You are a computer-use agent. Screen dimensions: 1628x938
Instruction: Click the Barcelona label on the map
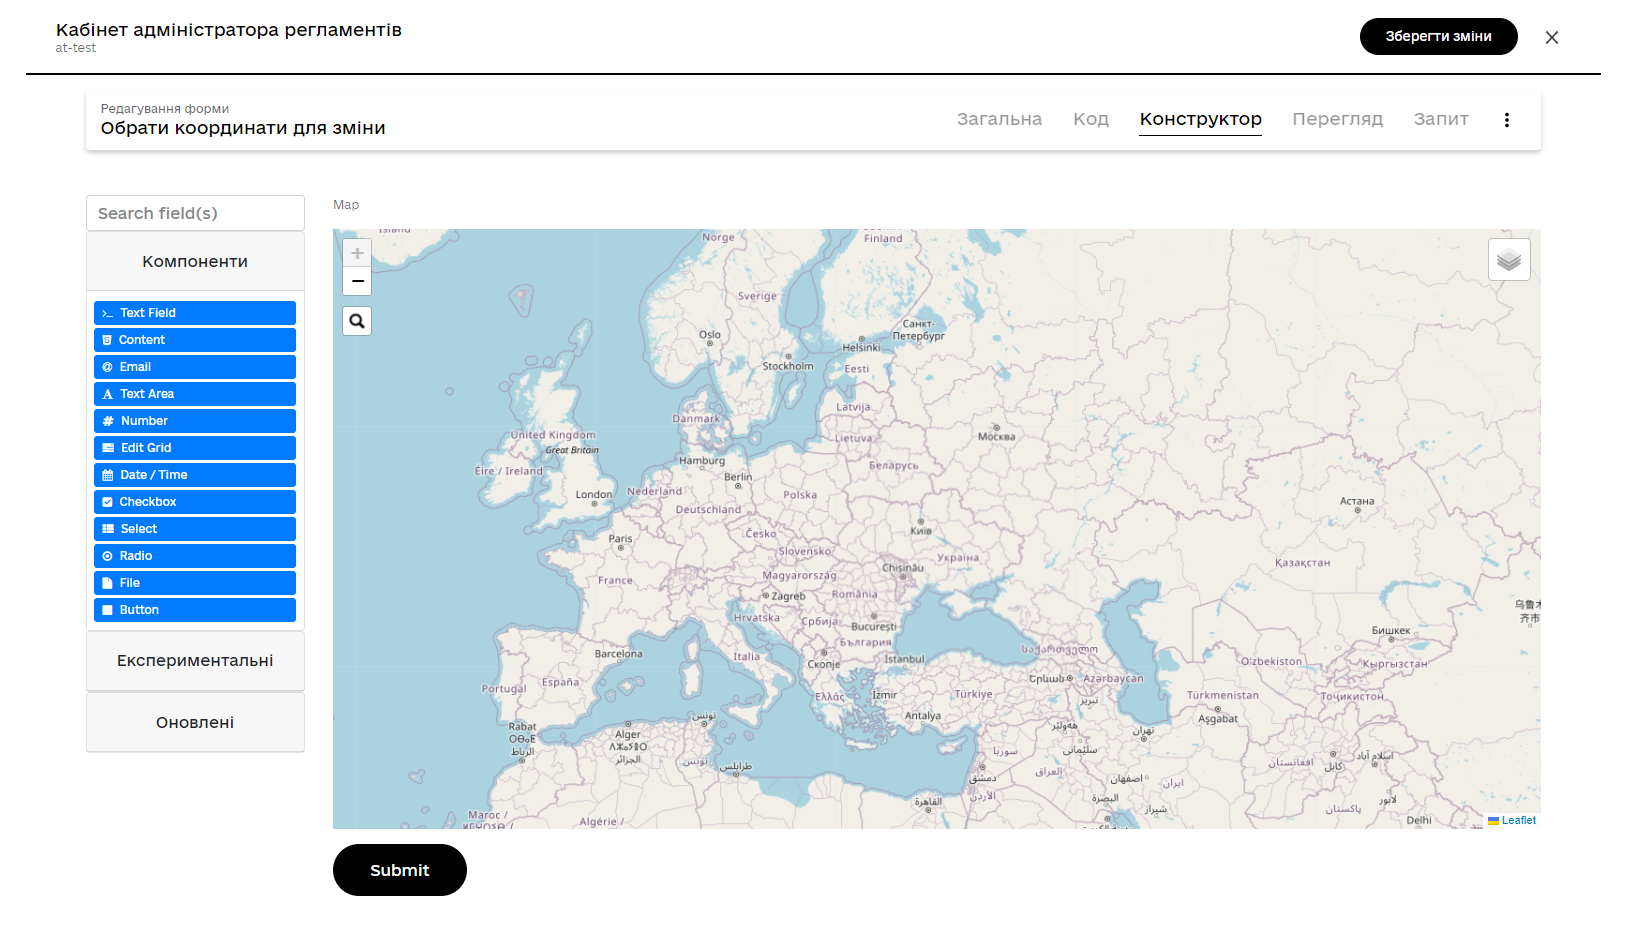pyautogui.click(x=618, y=654)
